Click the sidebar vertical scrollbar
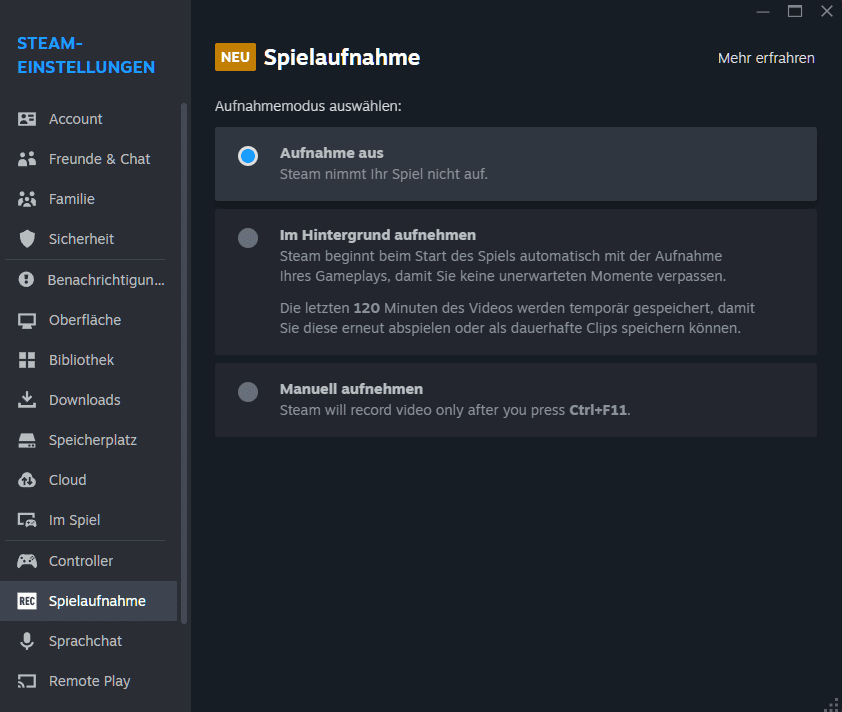This screenshot has width=842, height=712. [x=184, y=360]
